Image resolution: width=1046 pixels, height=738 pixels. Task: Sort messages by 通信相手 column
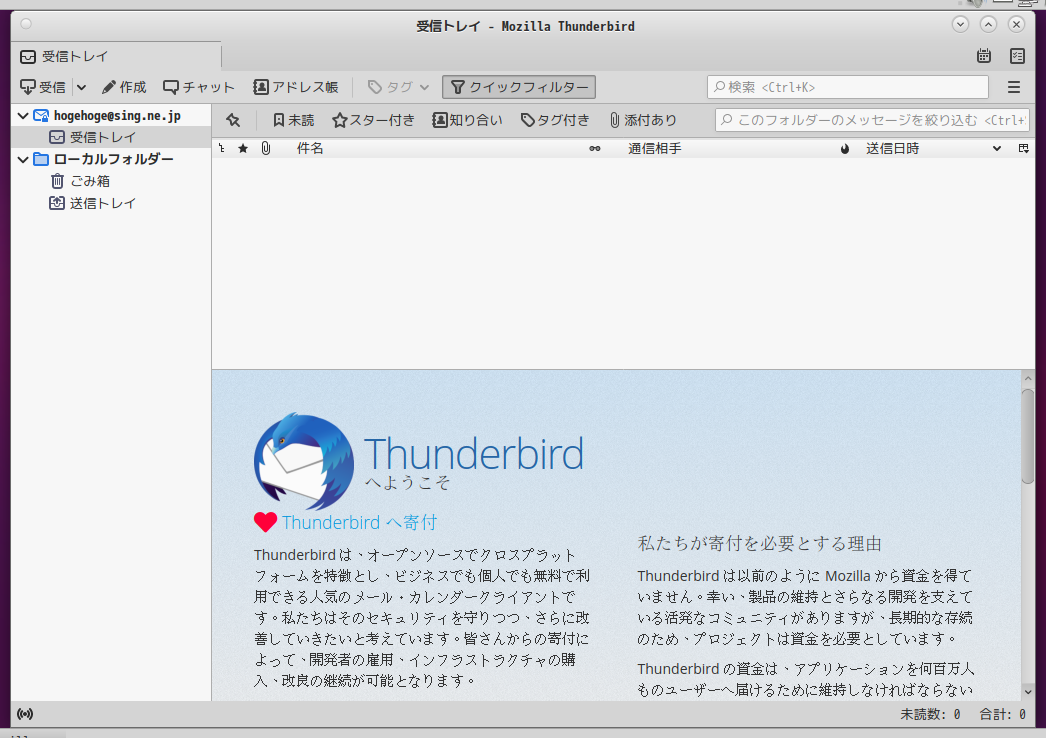click(x=654, y=149)
